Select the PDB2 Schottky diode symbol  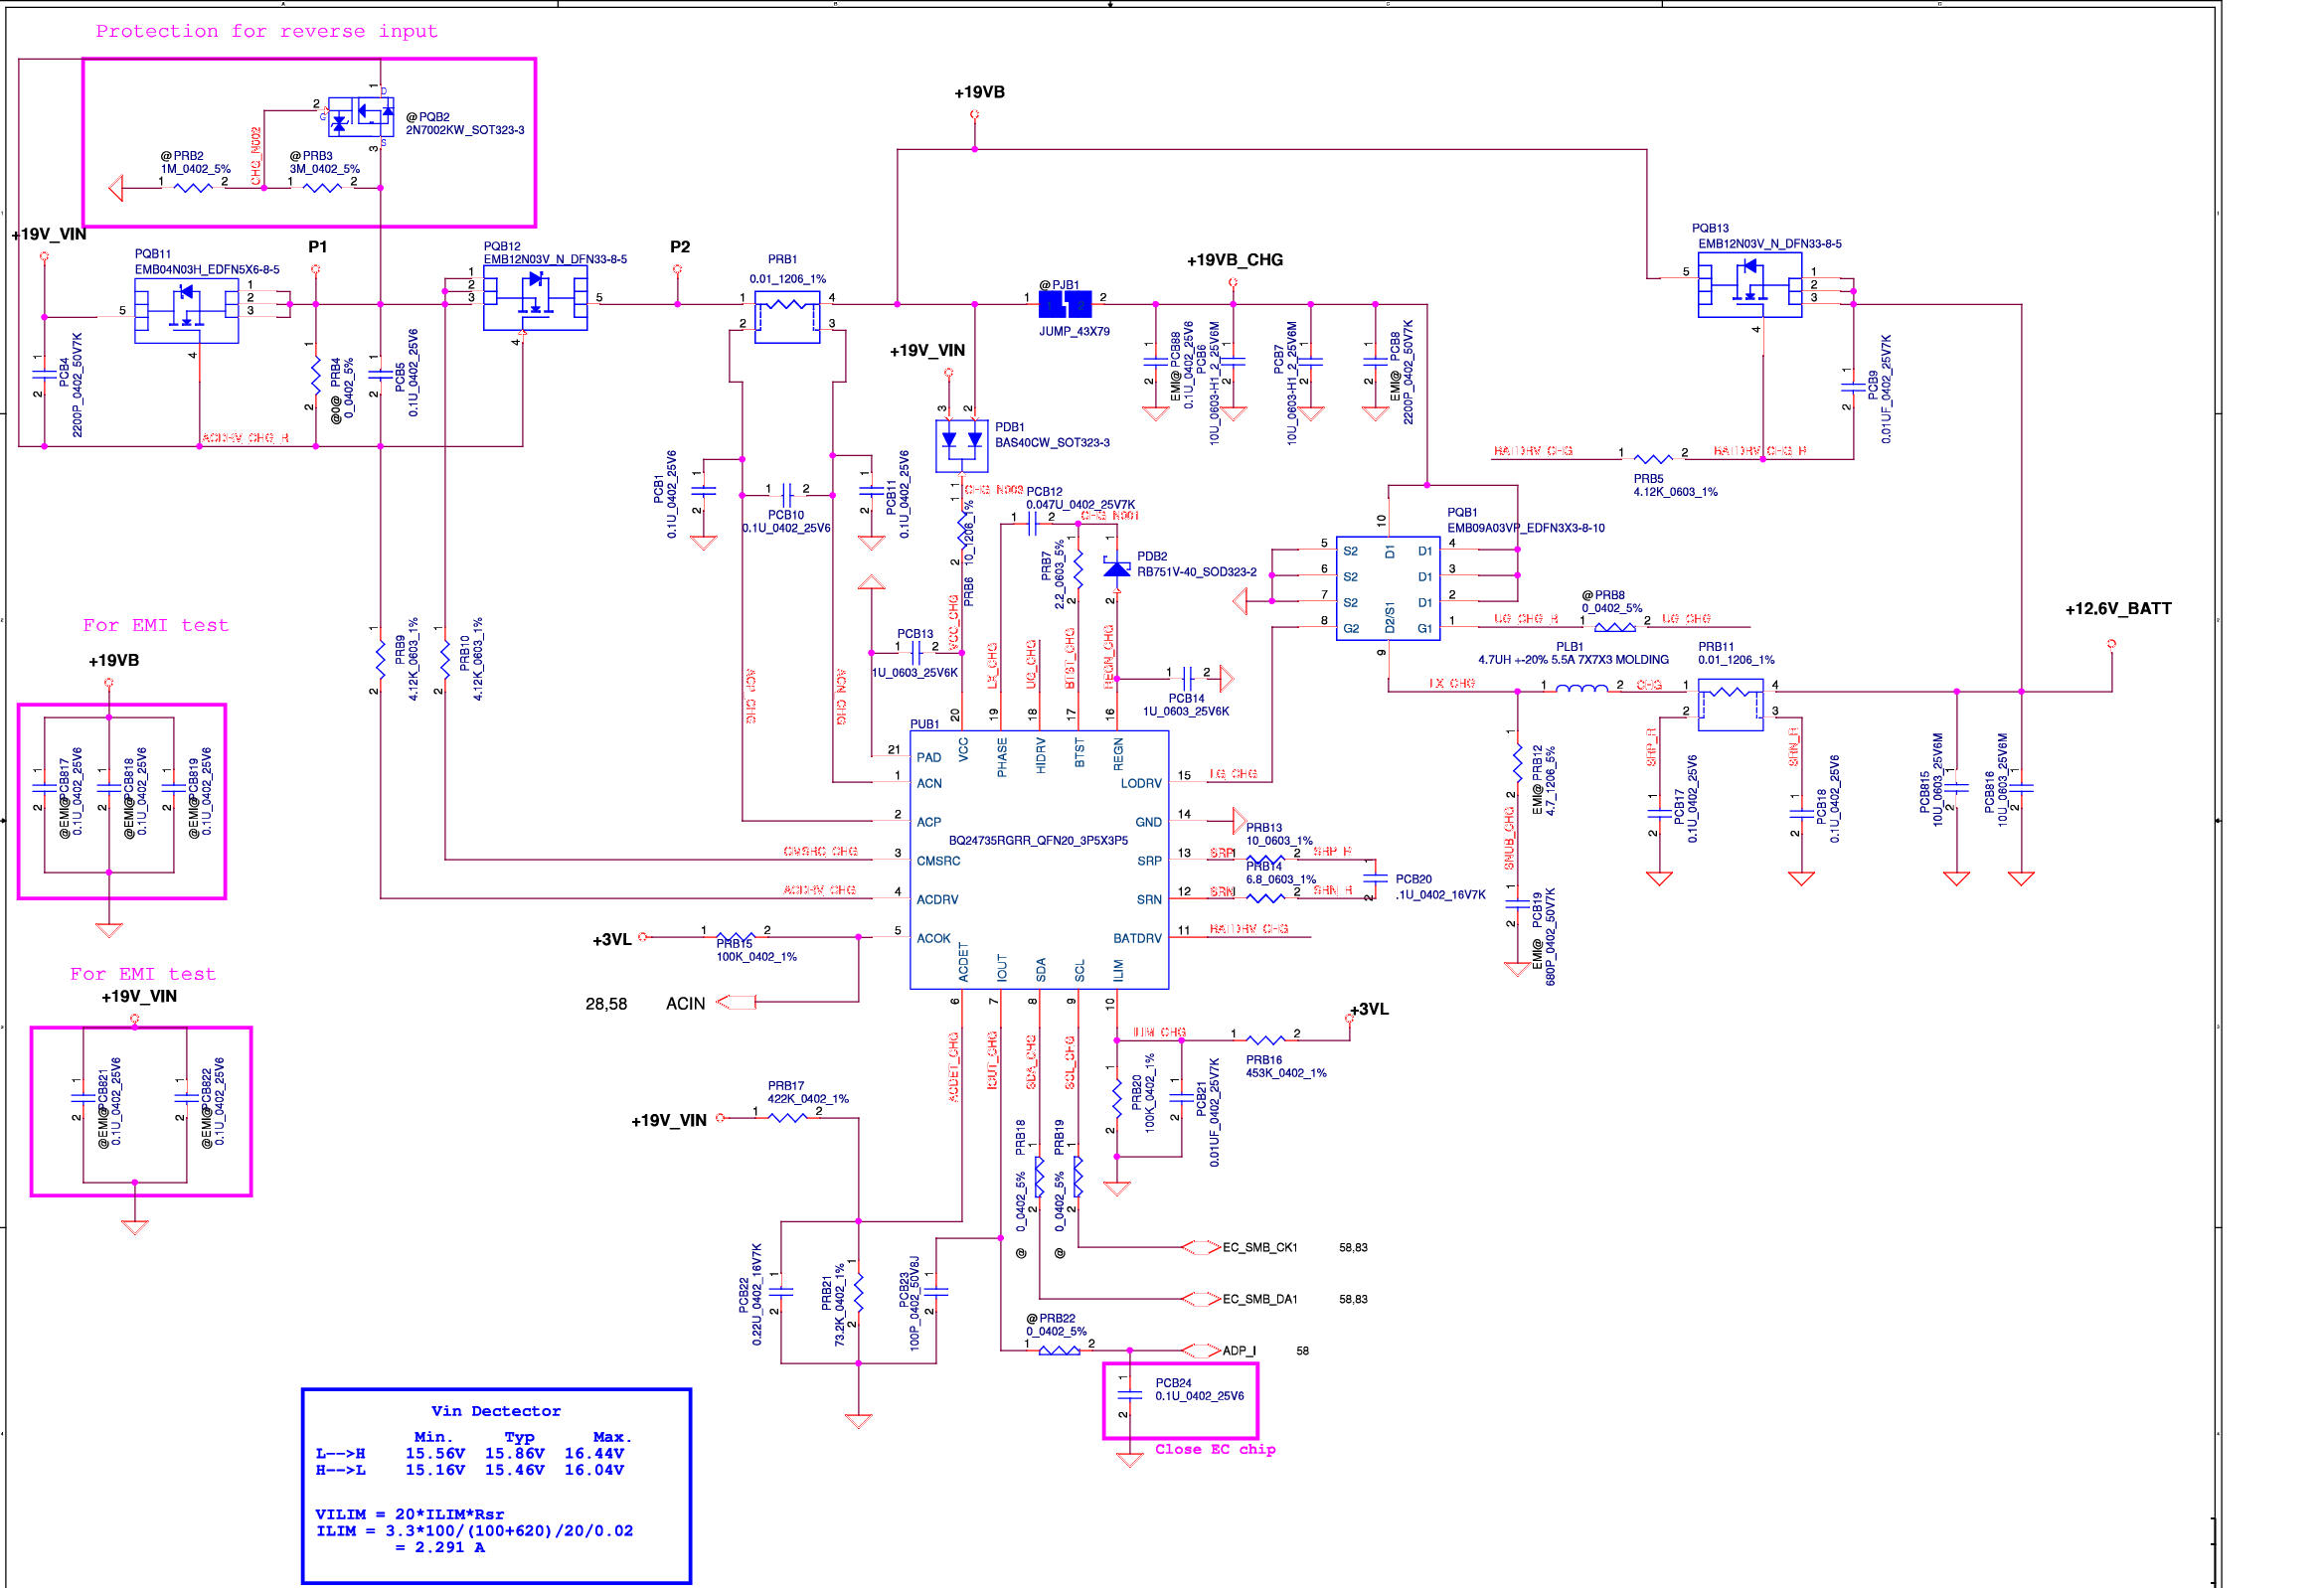pos(1117,568)
